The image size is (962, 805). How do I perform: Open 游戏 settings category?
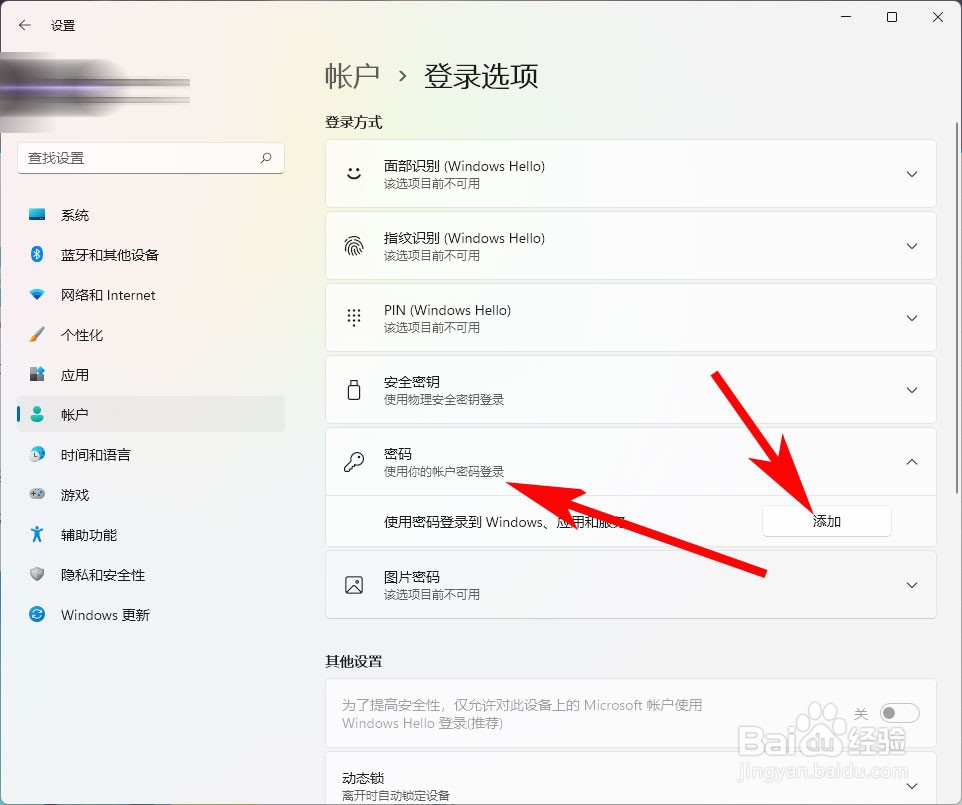(x=151, y=495)
